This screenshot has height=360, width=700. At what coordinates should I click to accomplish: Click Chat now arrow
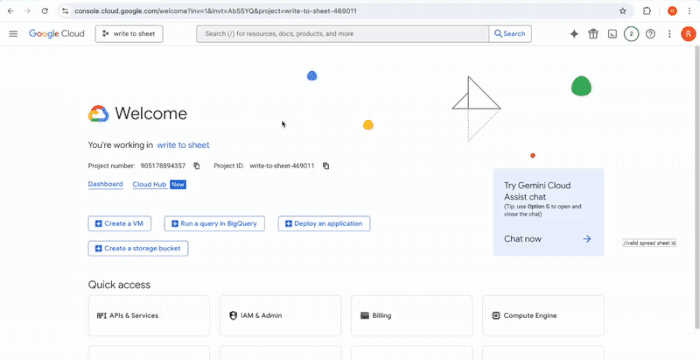coord(587,239)
